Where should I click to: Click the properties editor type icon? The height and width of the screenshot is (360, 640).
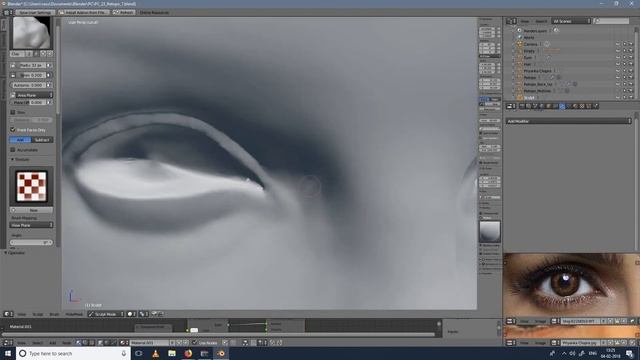point(511,106)
